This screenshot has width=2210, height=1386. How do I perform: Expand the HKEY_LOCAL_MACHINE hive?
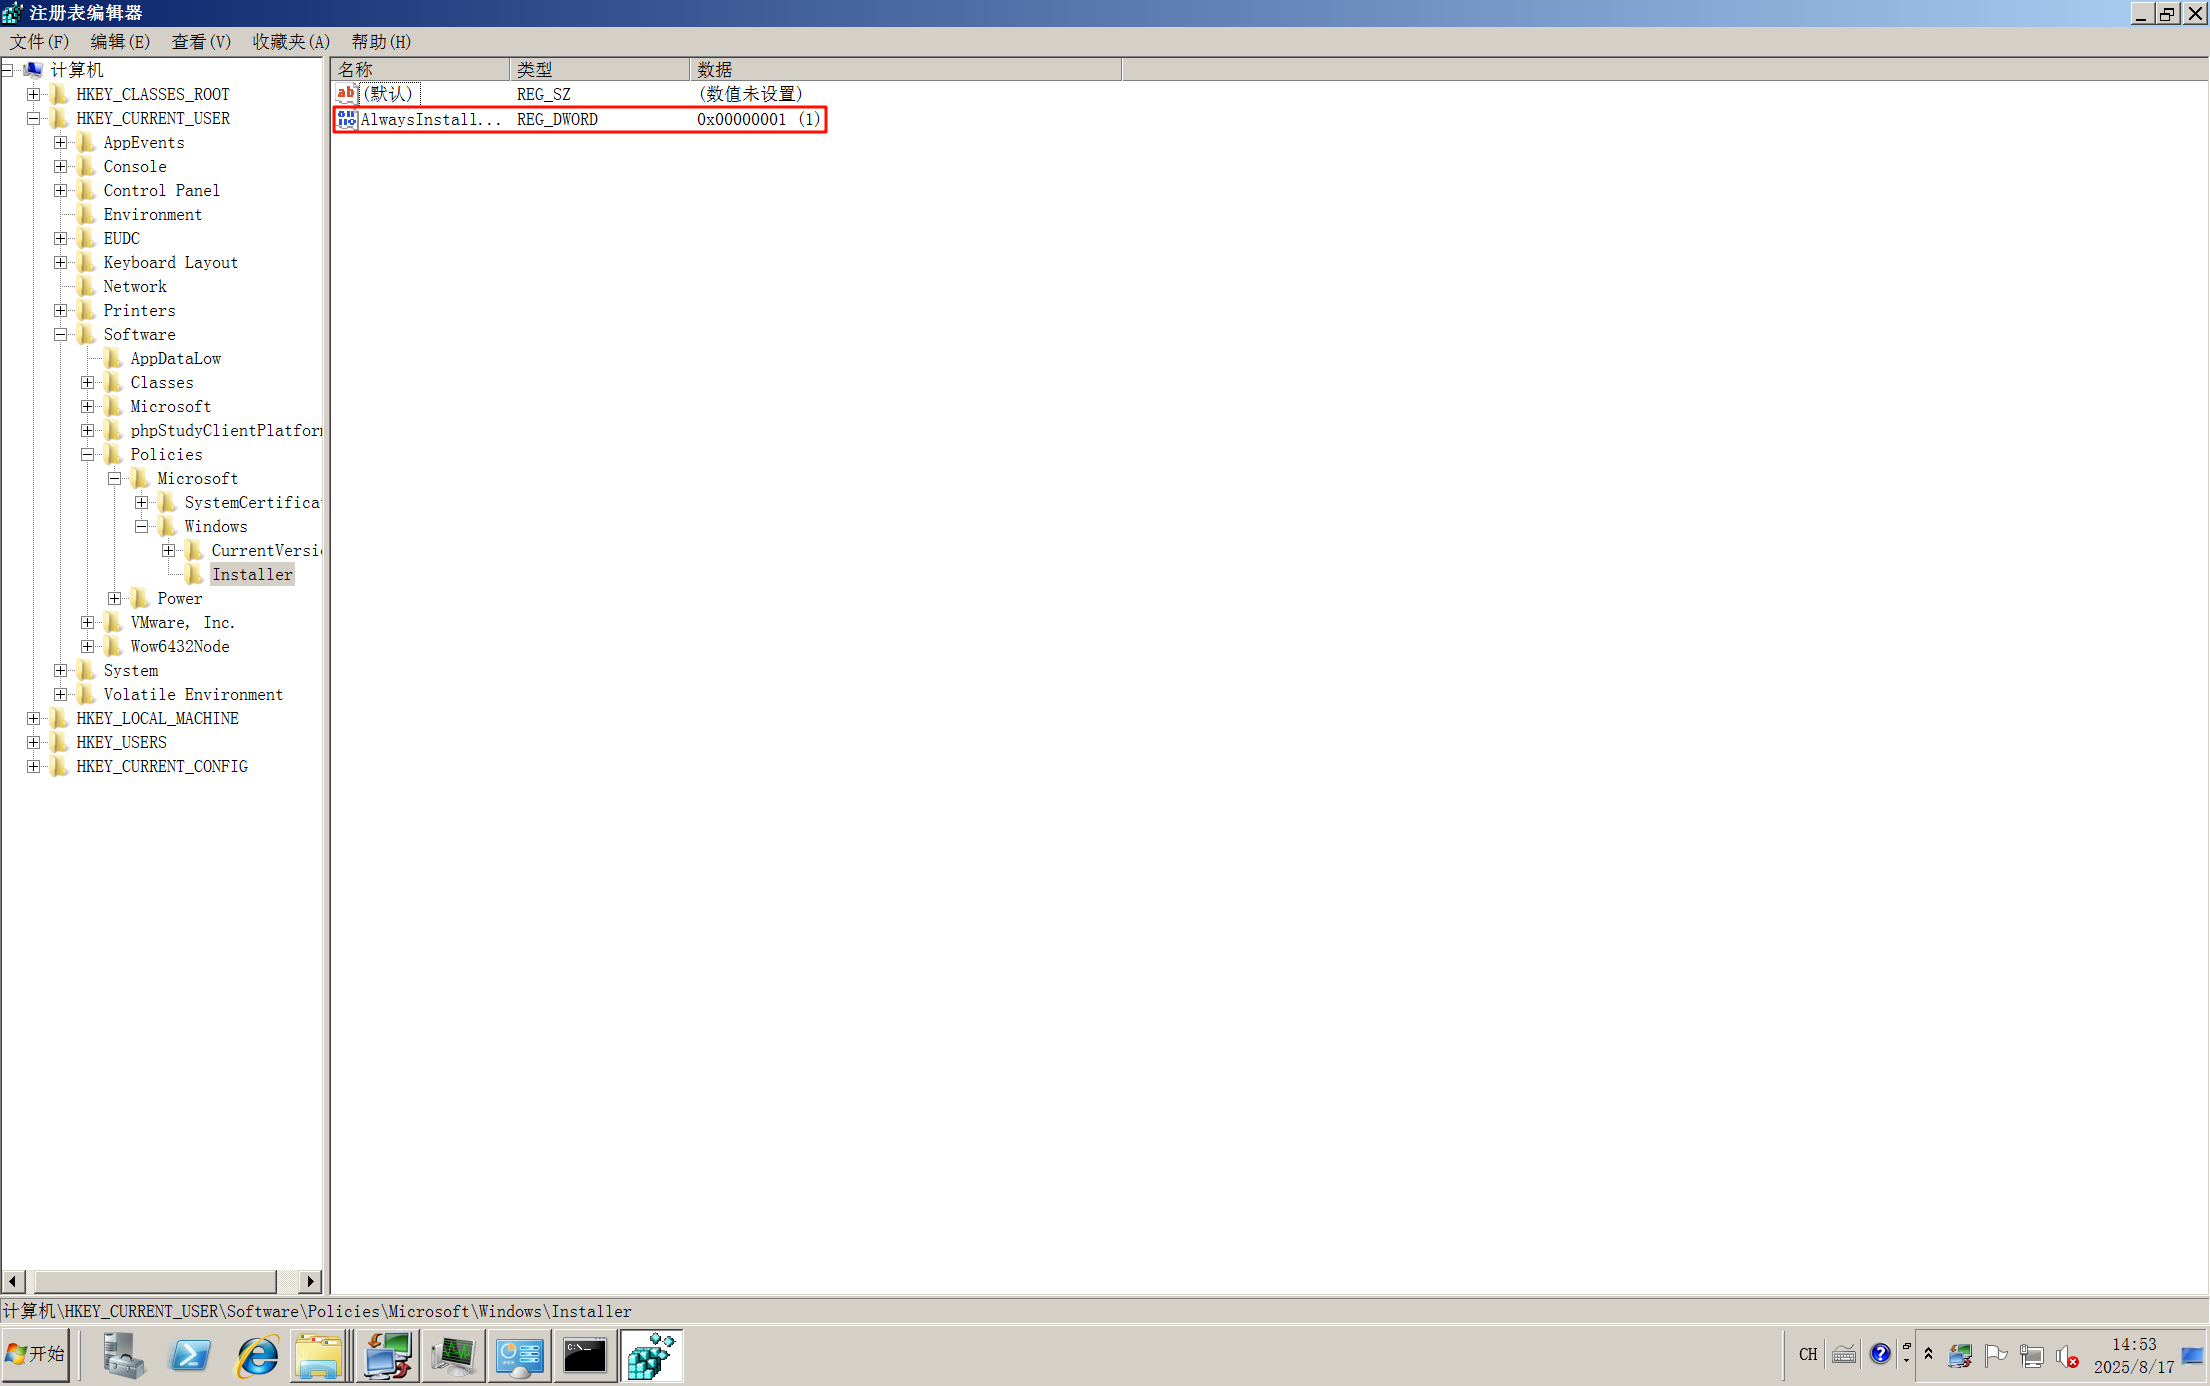34,718
